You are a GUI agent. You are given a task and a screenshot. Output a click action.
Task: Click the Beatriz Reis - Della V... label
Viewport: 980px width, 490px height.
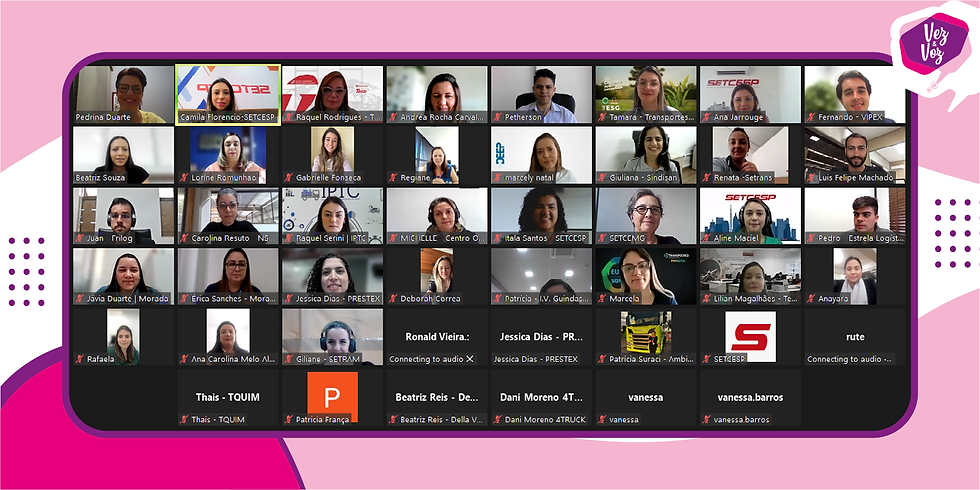pyautogui.click(x=442, y=420)
